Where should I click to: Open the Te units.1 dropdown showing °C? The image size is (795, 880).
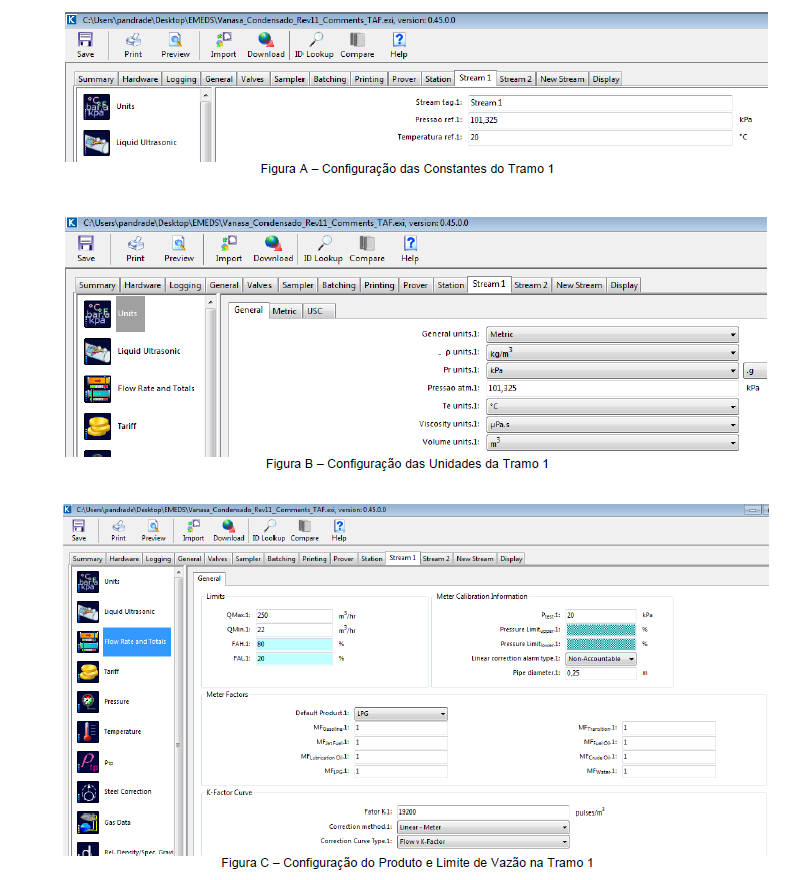(612, 406)
